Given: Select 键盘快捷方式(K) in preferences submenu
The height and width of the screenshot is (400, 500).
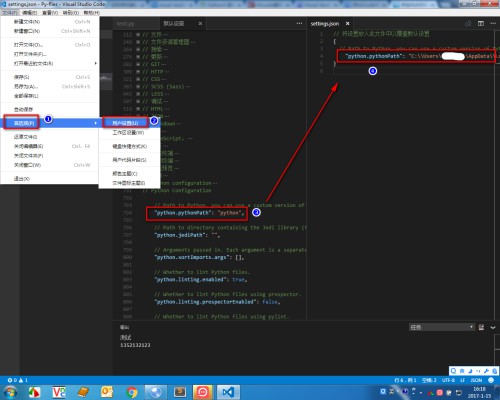Looking at the screenshot, I should [129, 146].
